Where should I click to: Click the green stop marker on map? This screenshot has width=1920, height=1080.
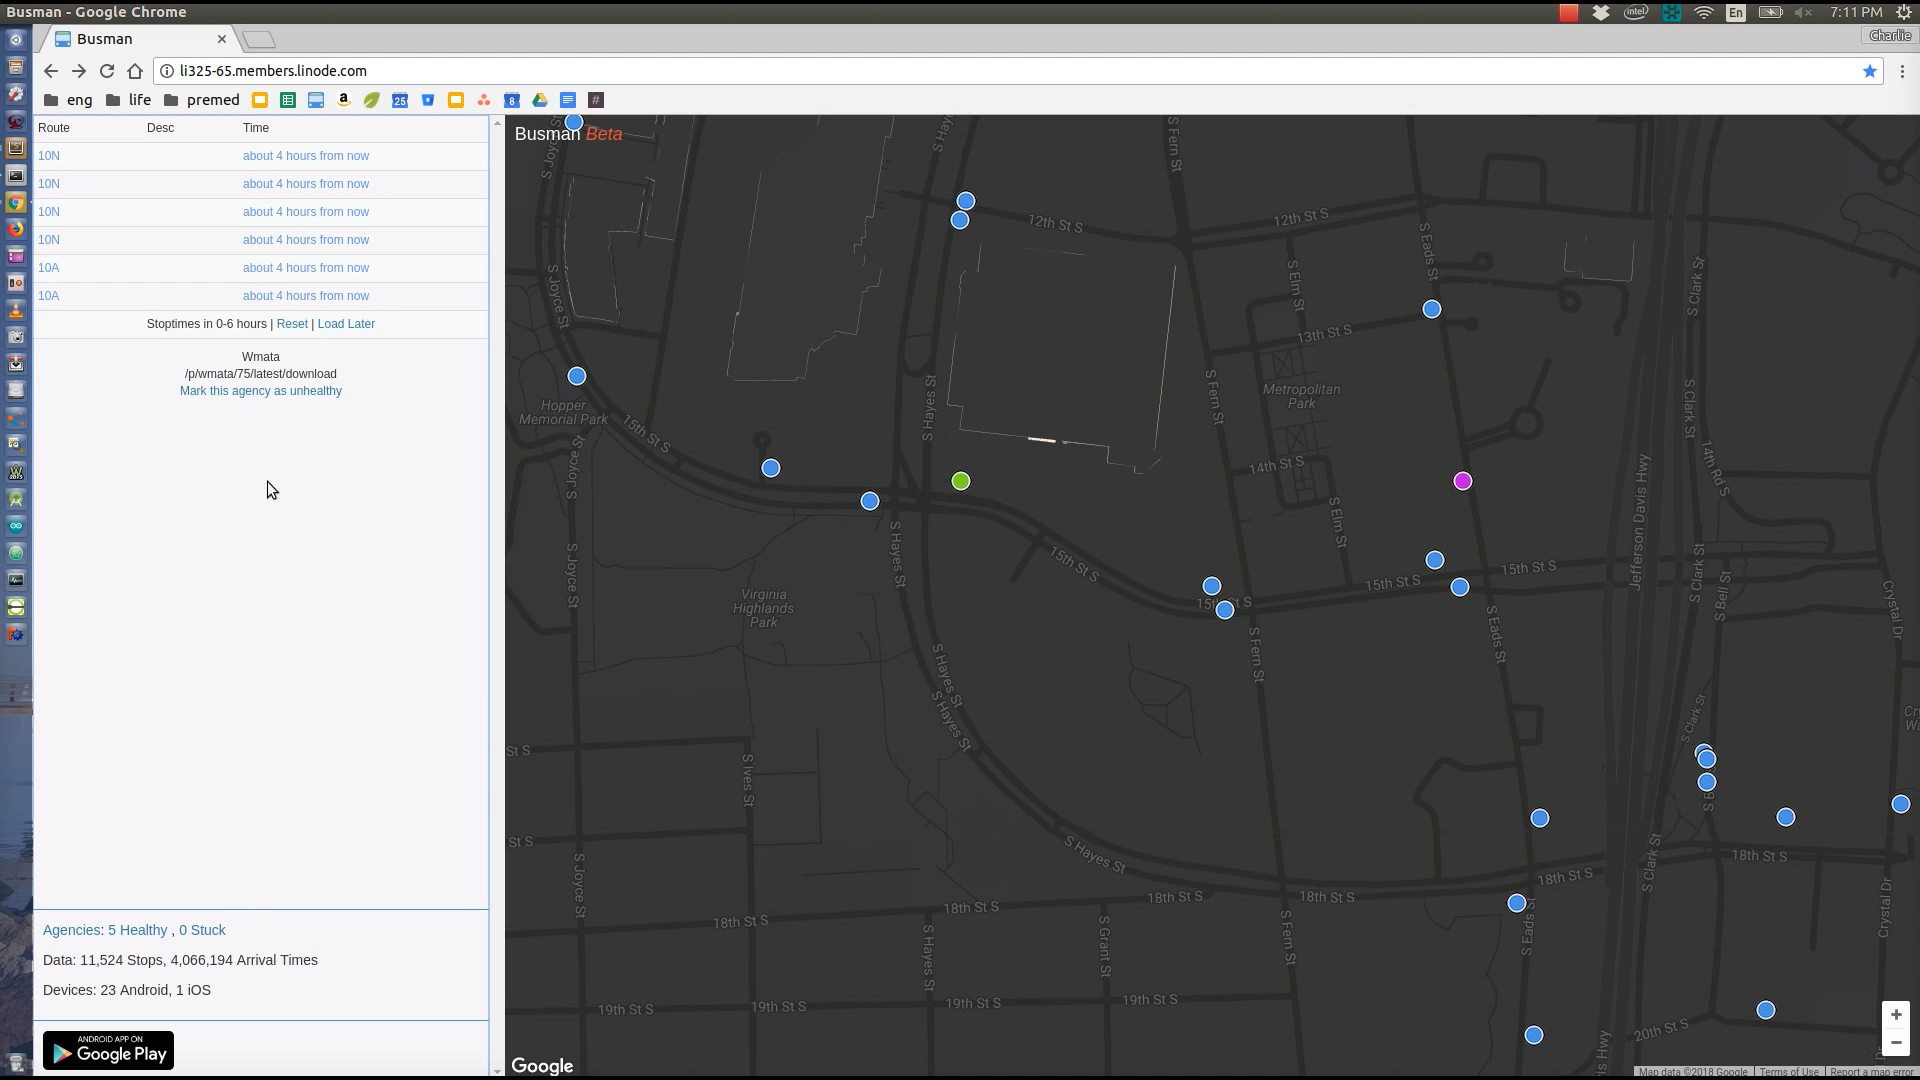[x=960, y=481]
